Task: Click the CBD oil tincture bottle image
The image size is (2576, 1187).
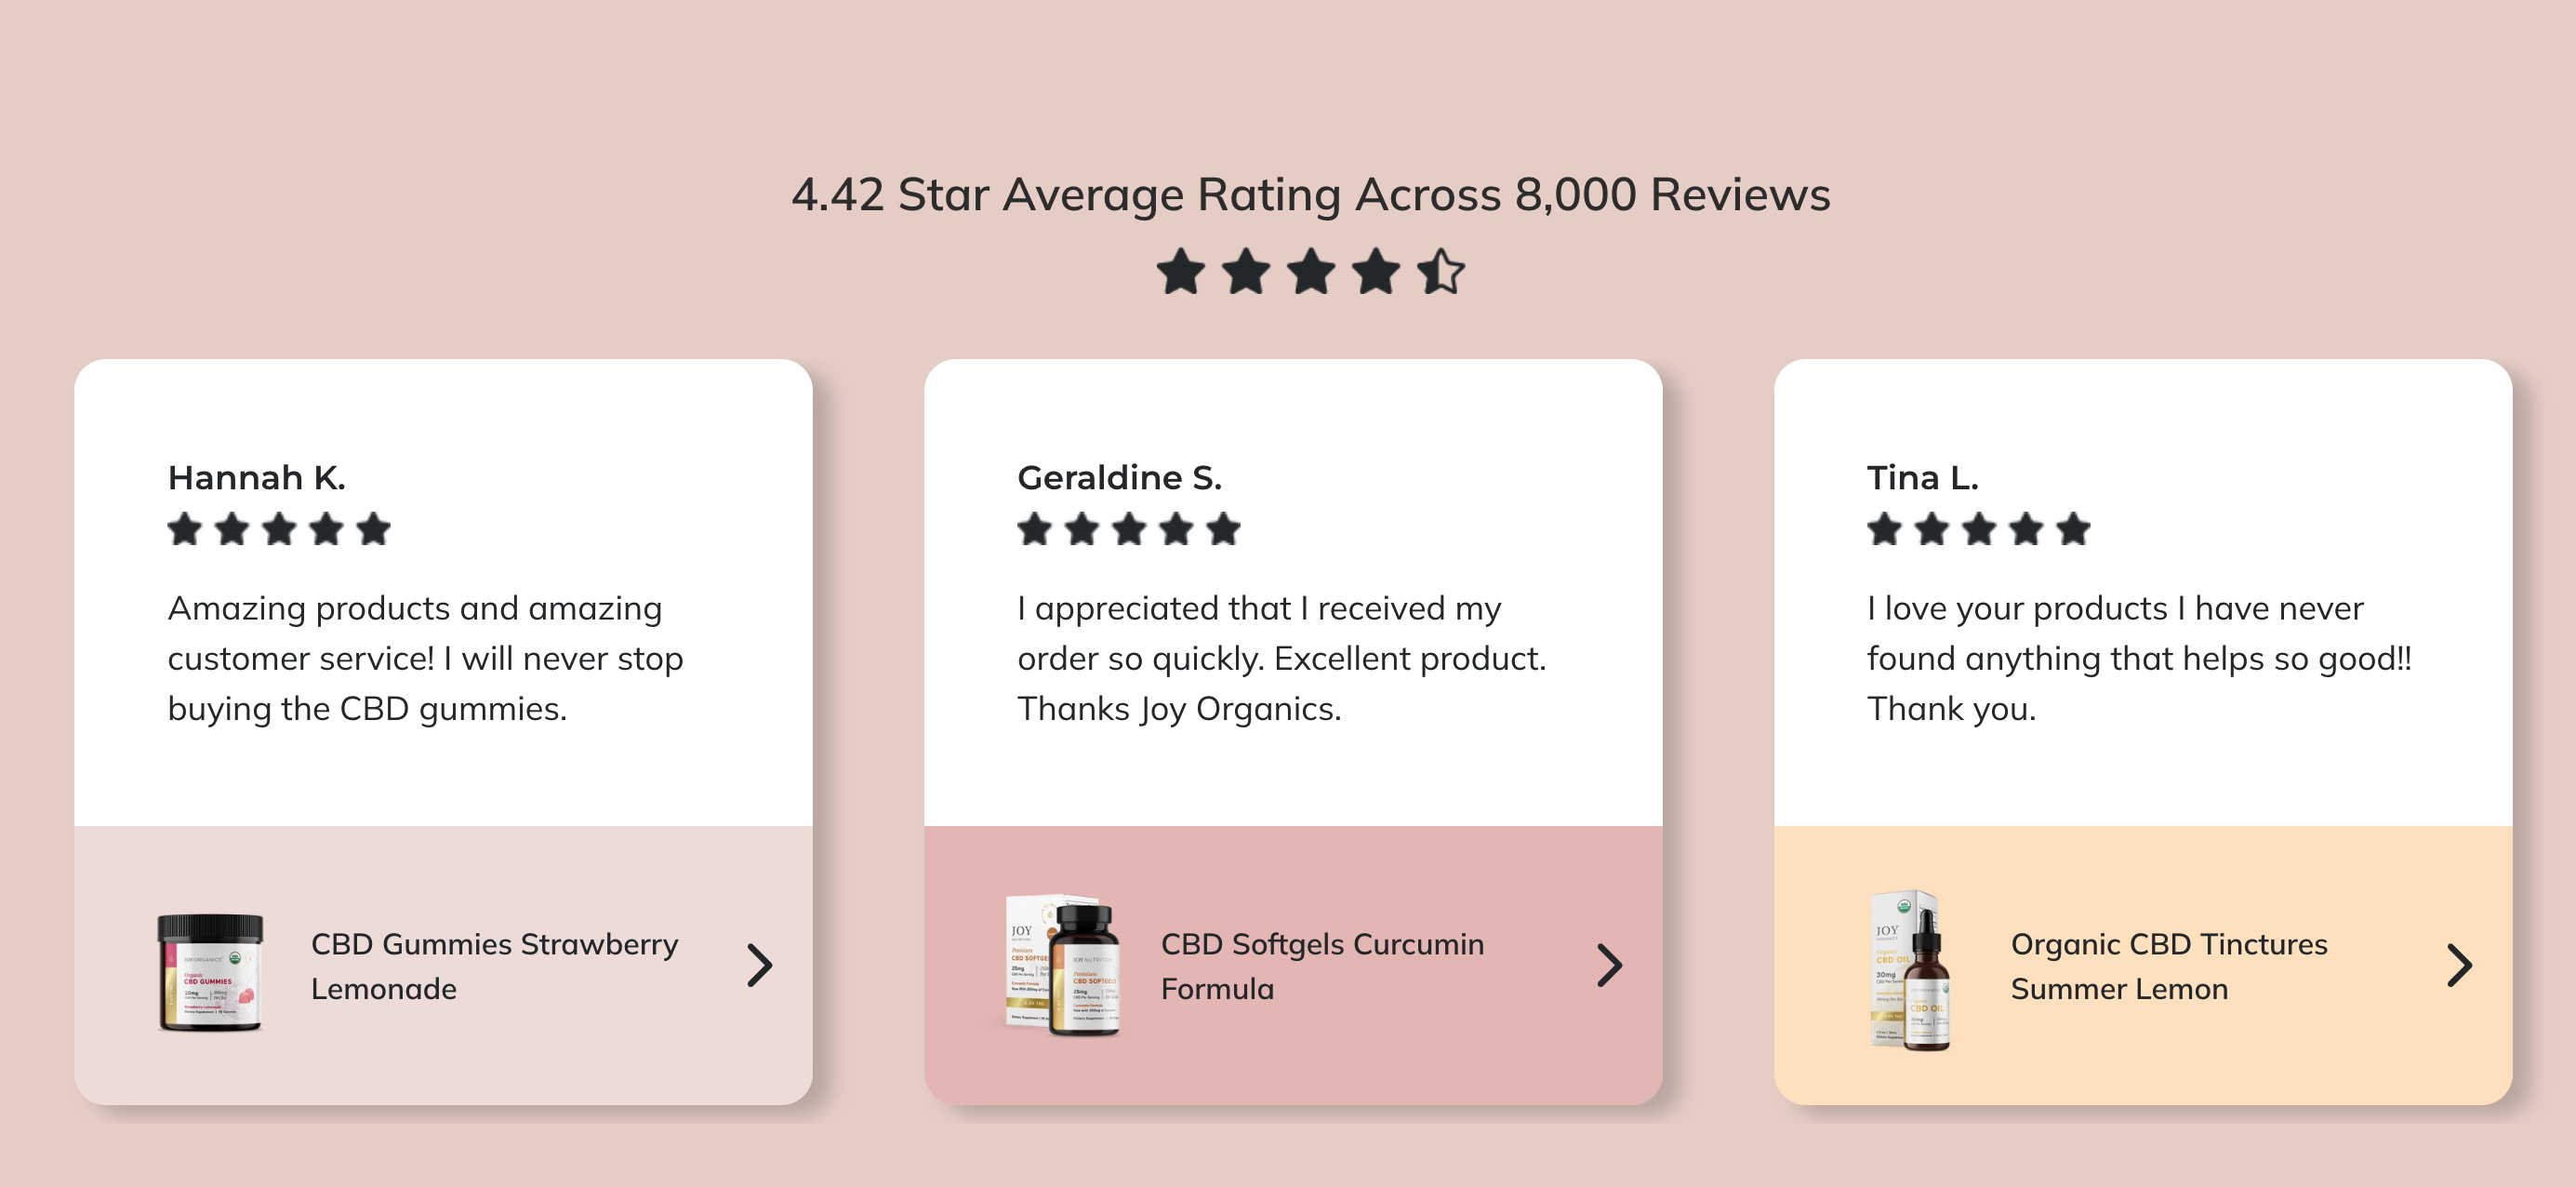Action: click(x=1911, y=970)
